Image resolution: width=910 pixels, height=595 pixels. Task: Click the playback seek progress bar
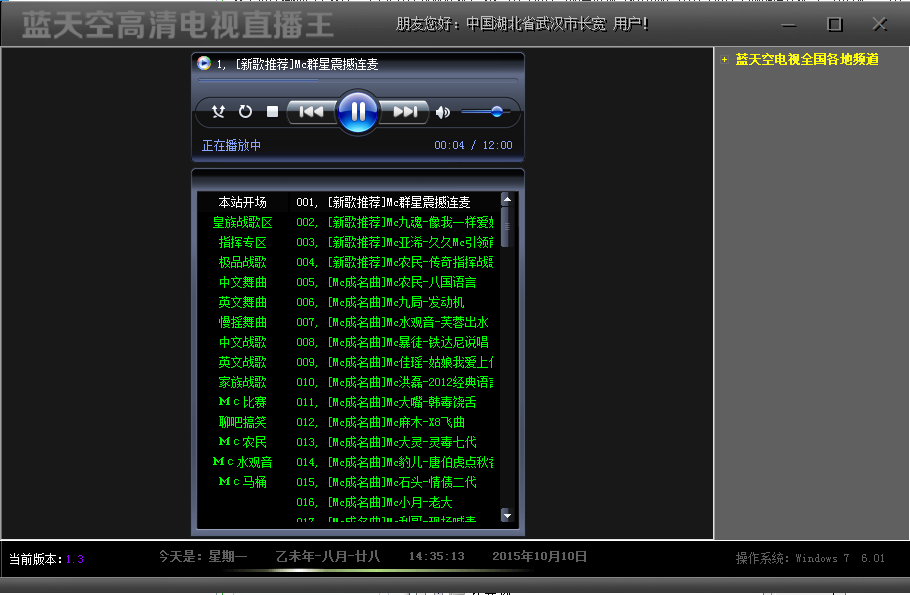[x=358, y=80]
